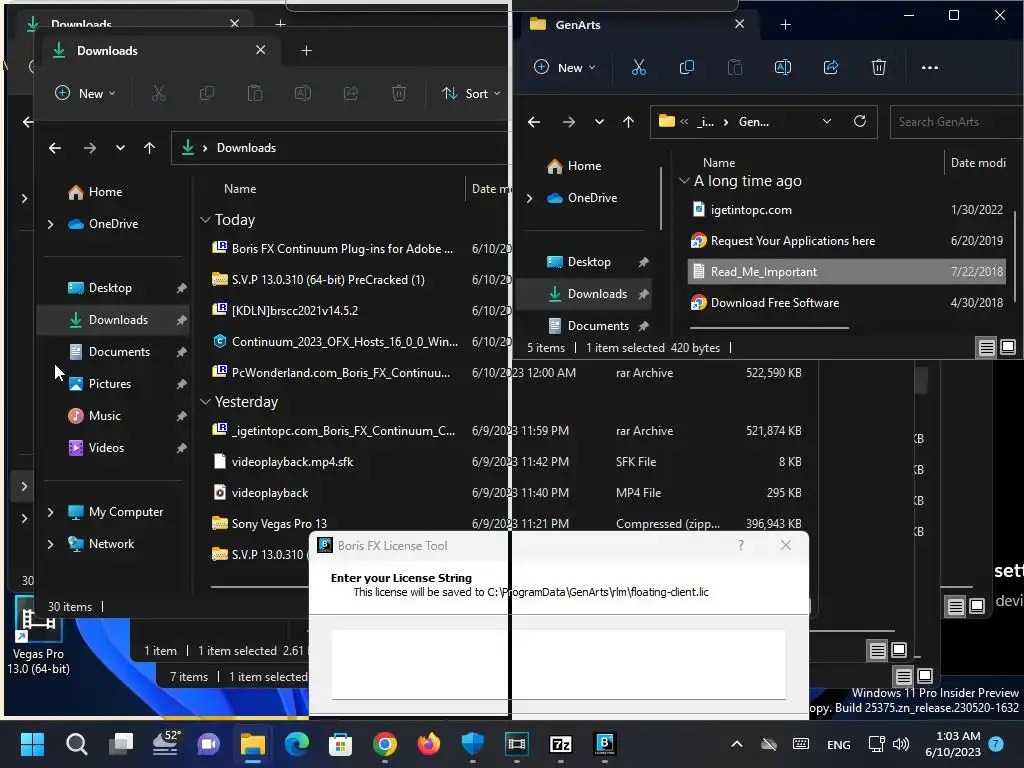Open Boris FX app on taskbar
The height and width of the screenshot is (768, 1024).
[605, 744]
